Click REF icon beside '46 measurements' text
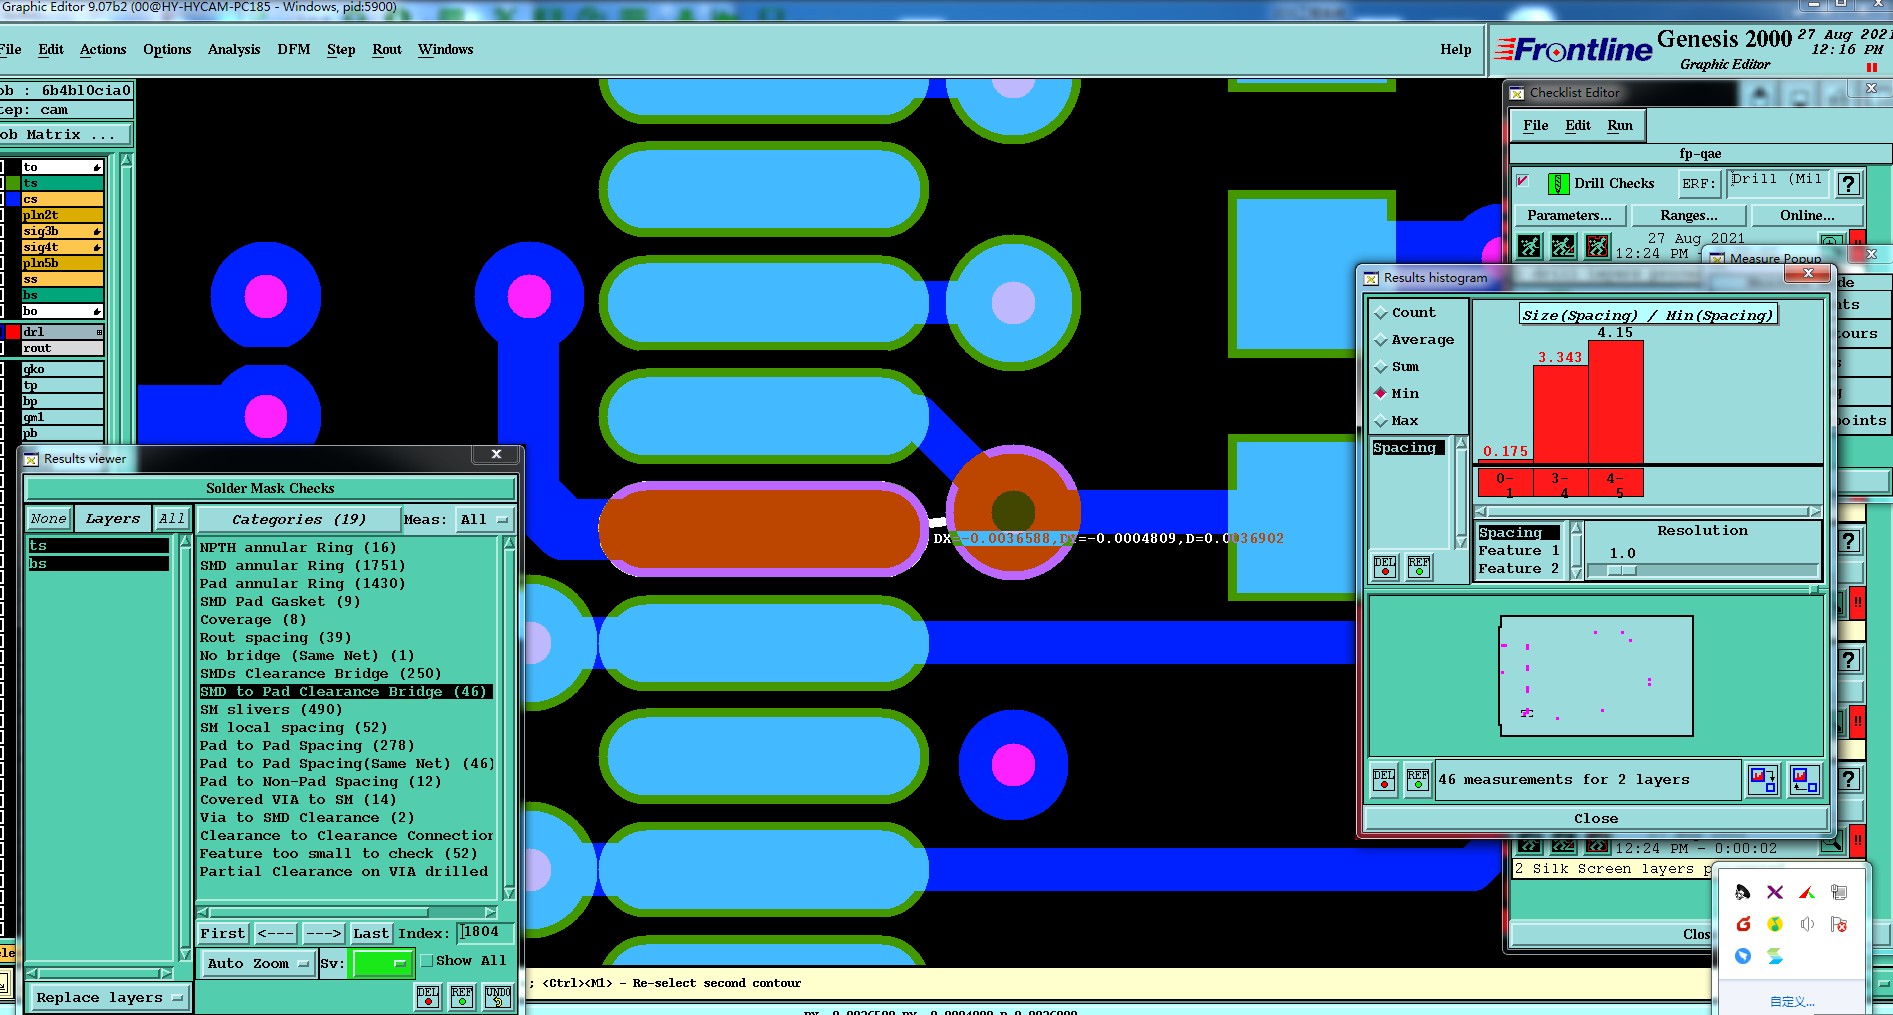1893x1015 pixels. click(1418, 779)
